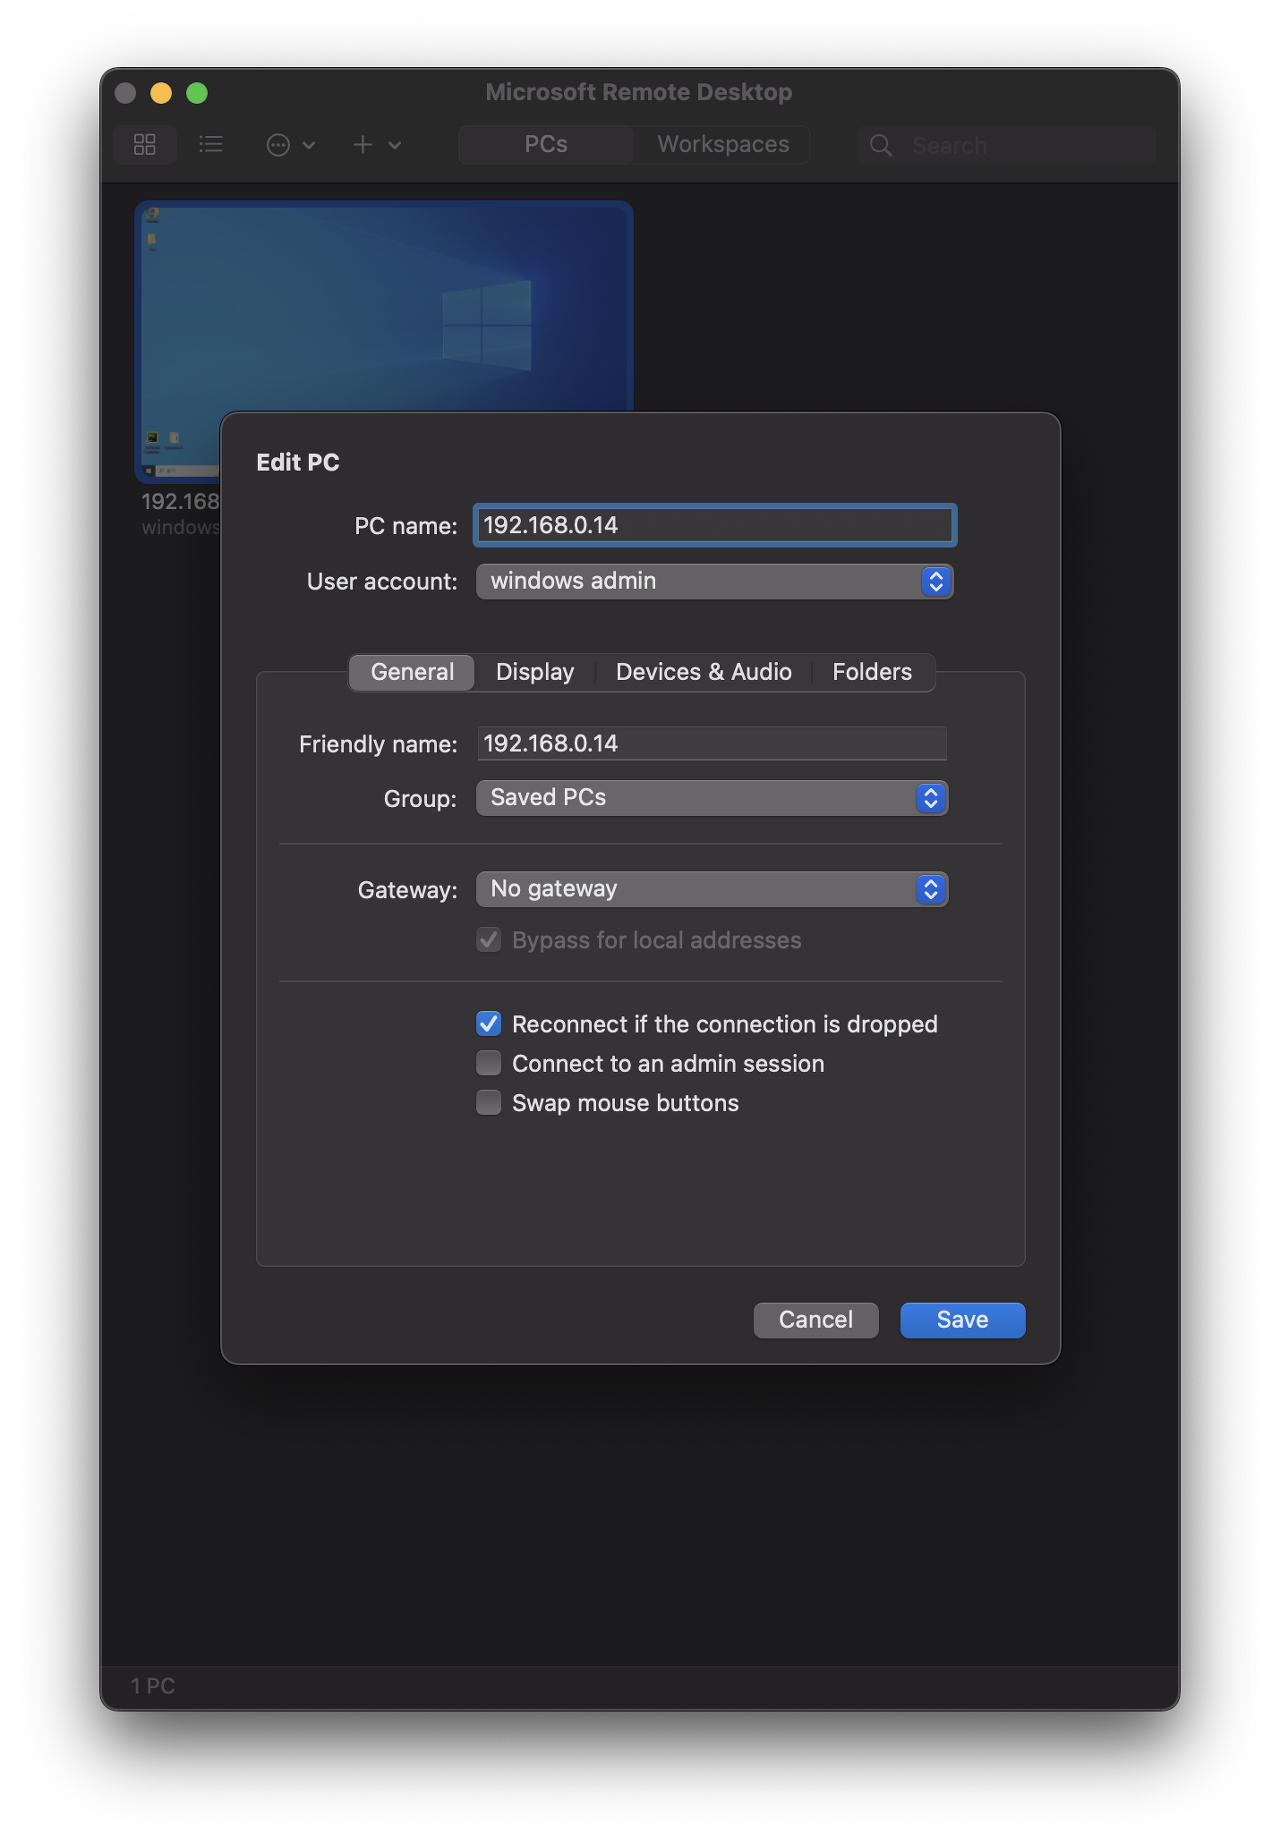This screenshot has width=1280, height=1843.
Task: Select the PCs tab in the toolbar
Action: point(546,144)
